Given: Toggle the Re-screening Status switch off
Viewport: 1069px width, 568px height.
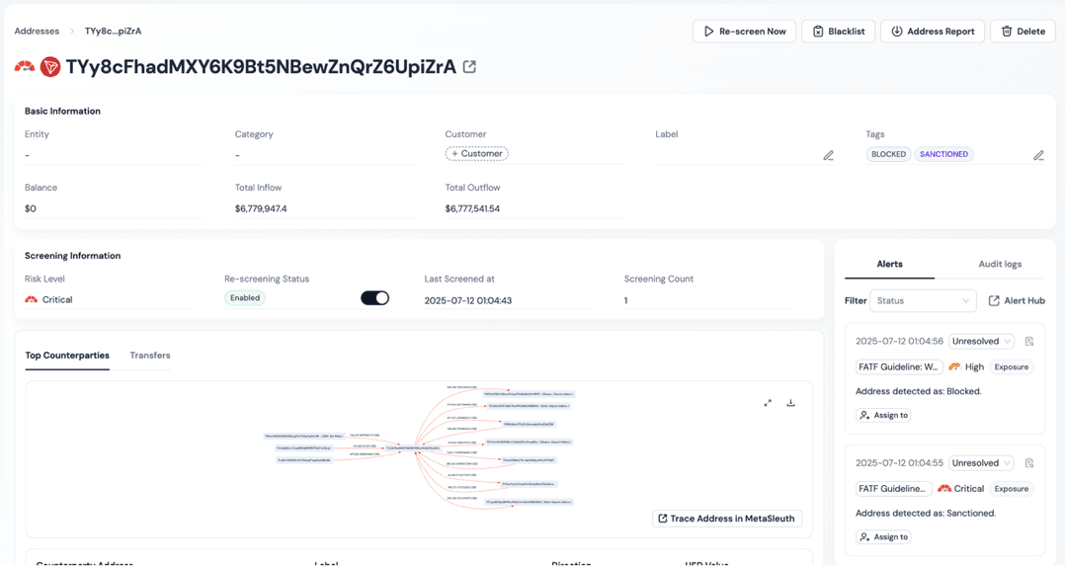Looking at the screenshot, I should click(x=375, y=298).
